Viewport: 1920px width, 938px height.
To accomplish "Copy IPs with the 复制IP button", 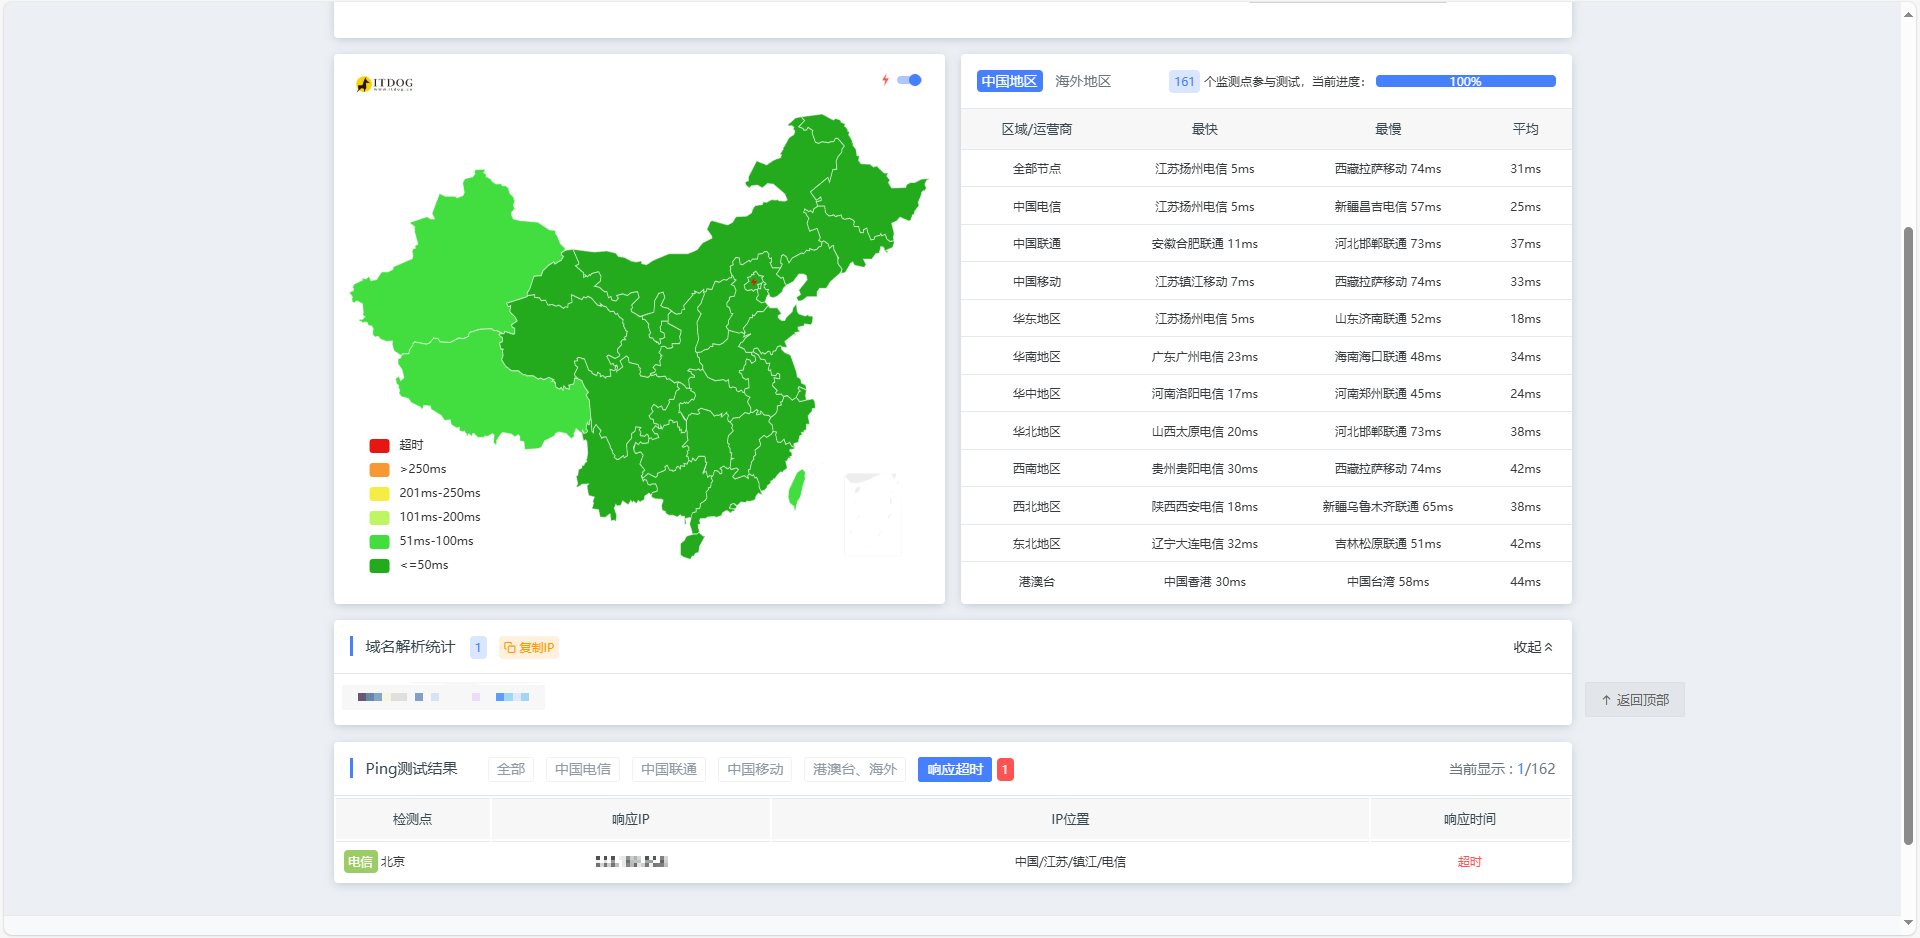I will (529, 647).
